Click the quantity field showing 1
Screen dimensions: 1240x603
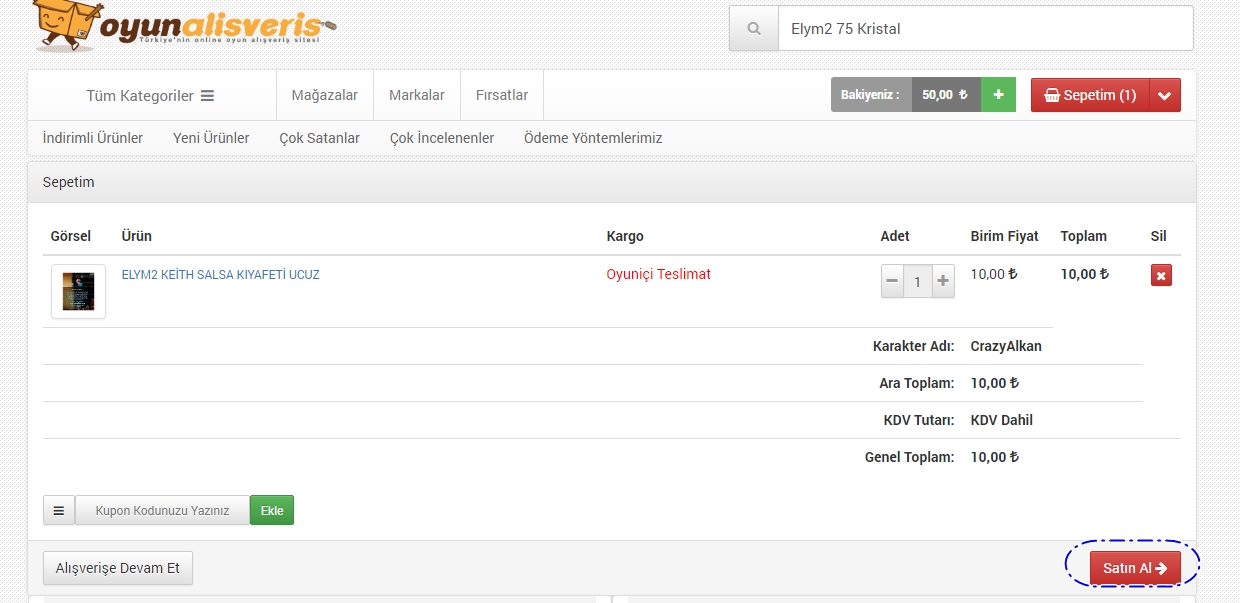918,281
